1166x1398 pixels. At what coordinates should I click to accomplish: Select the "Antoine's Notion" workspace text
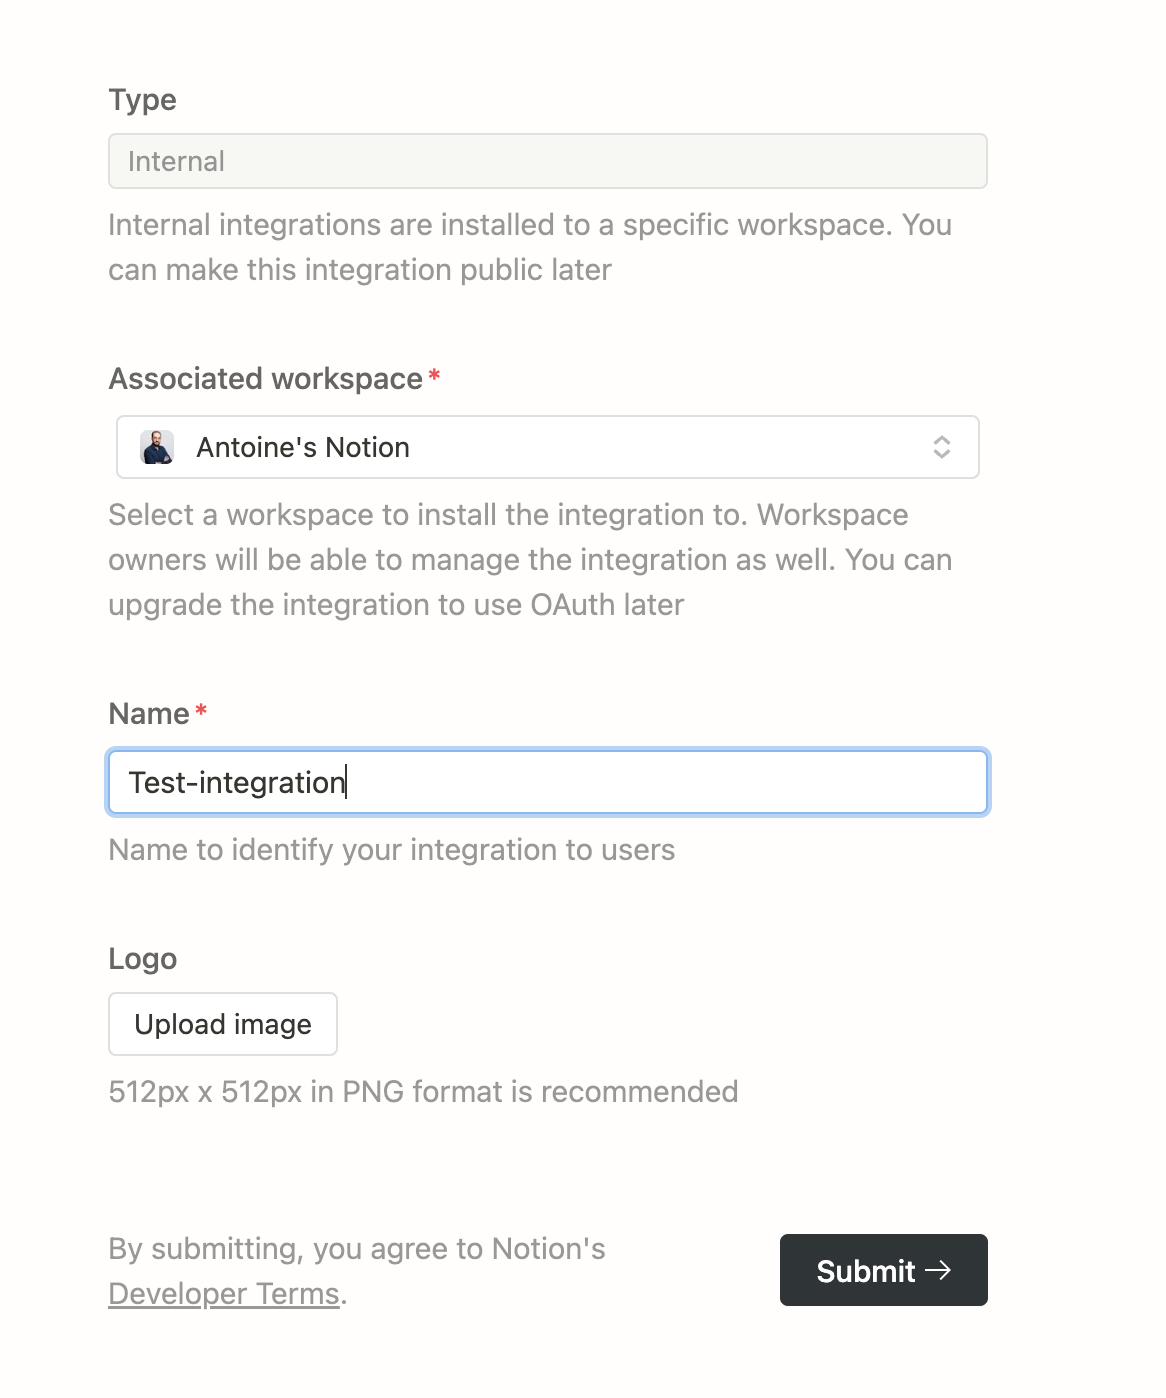click(x=302, y=447)
